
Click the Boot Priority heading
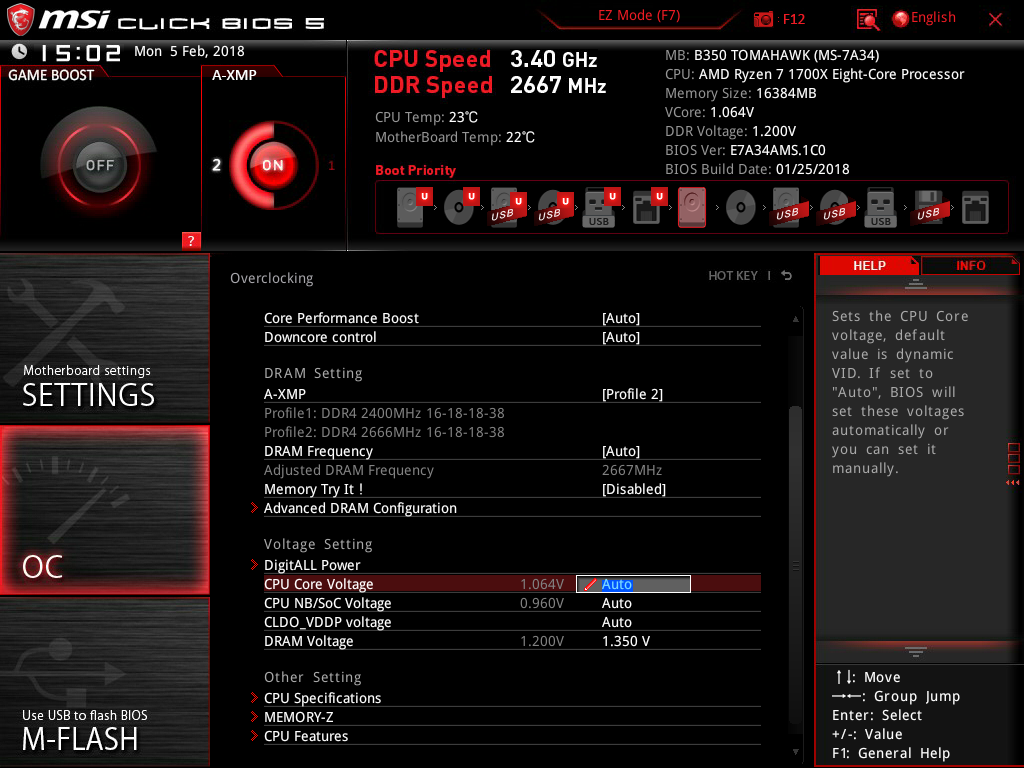tap(415, 170)
